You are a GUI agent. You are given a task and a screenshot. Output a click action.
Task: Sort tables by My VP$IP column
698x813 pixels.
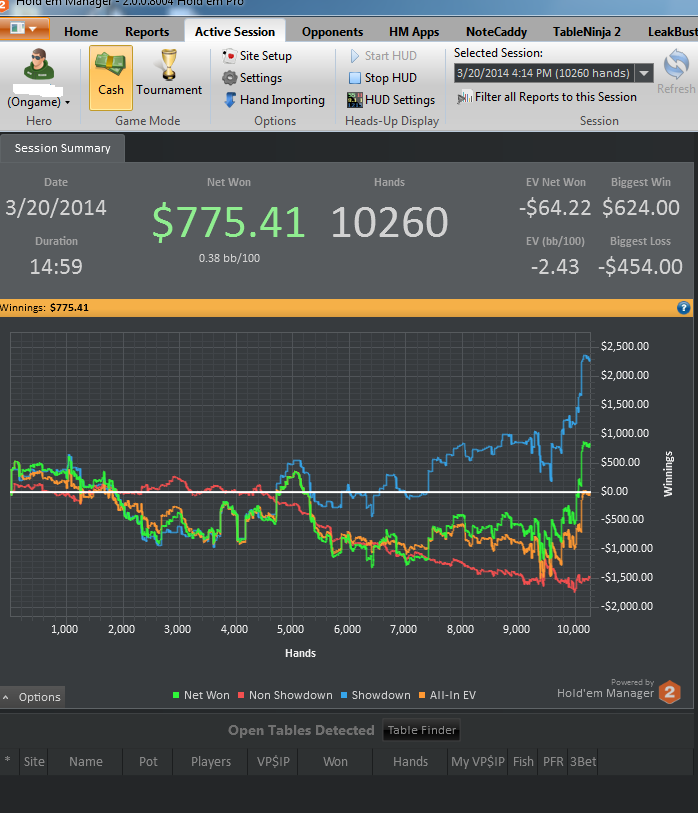point(478,762)
